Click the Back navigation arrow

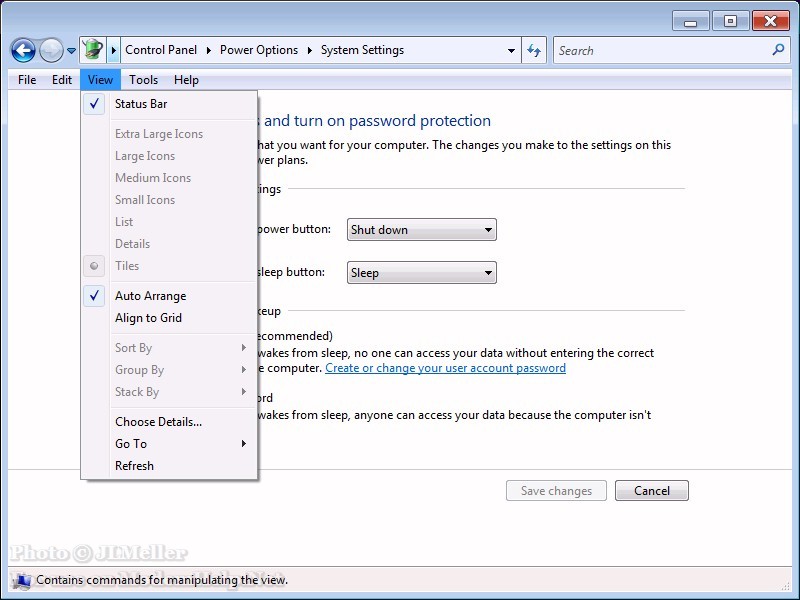23,51
